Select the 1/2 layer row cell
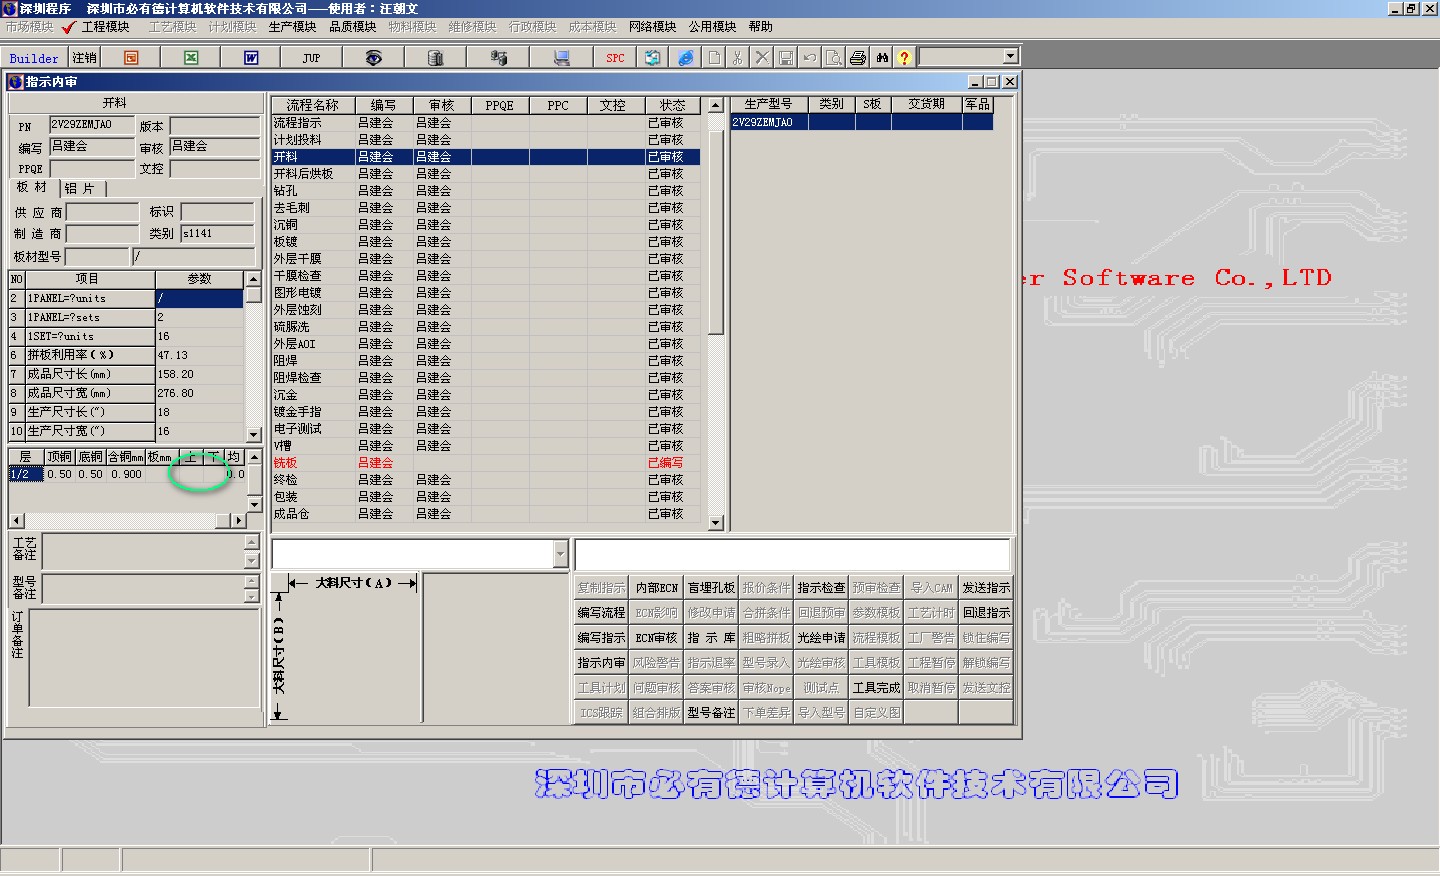 click(x=26, y=474)
